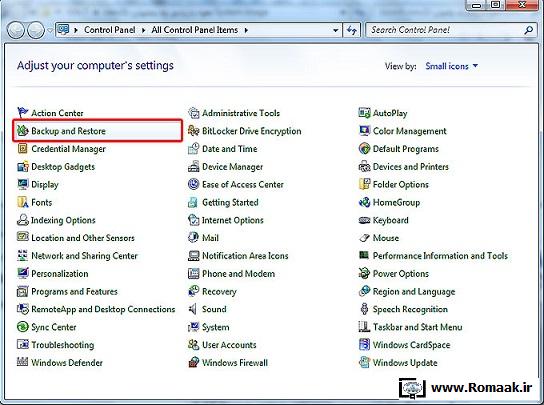Click the Internet Options icon

tap(193, 220)
